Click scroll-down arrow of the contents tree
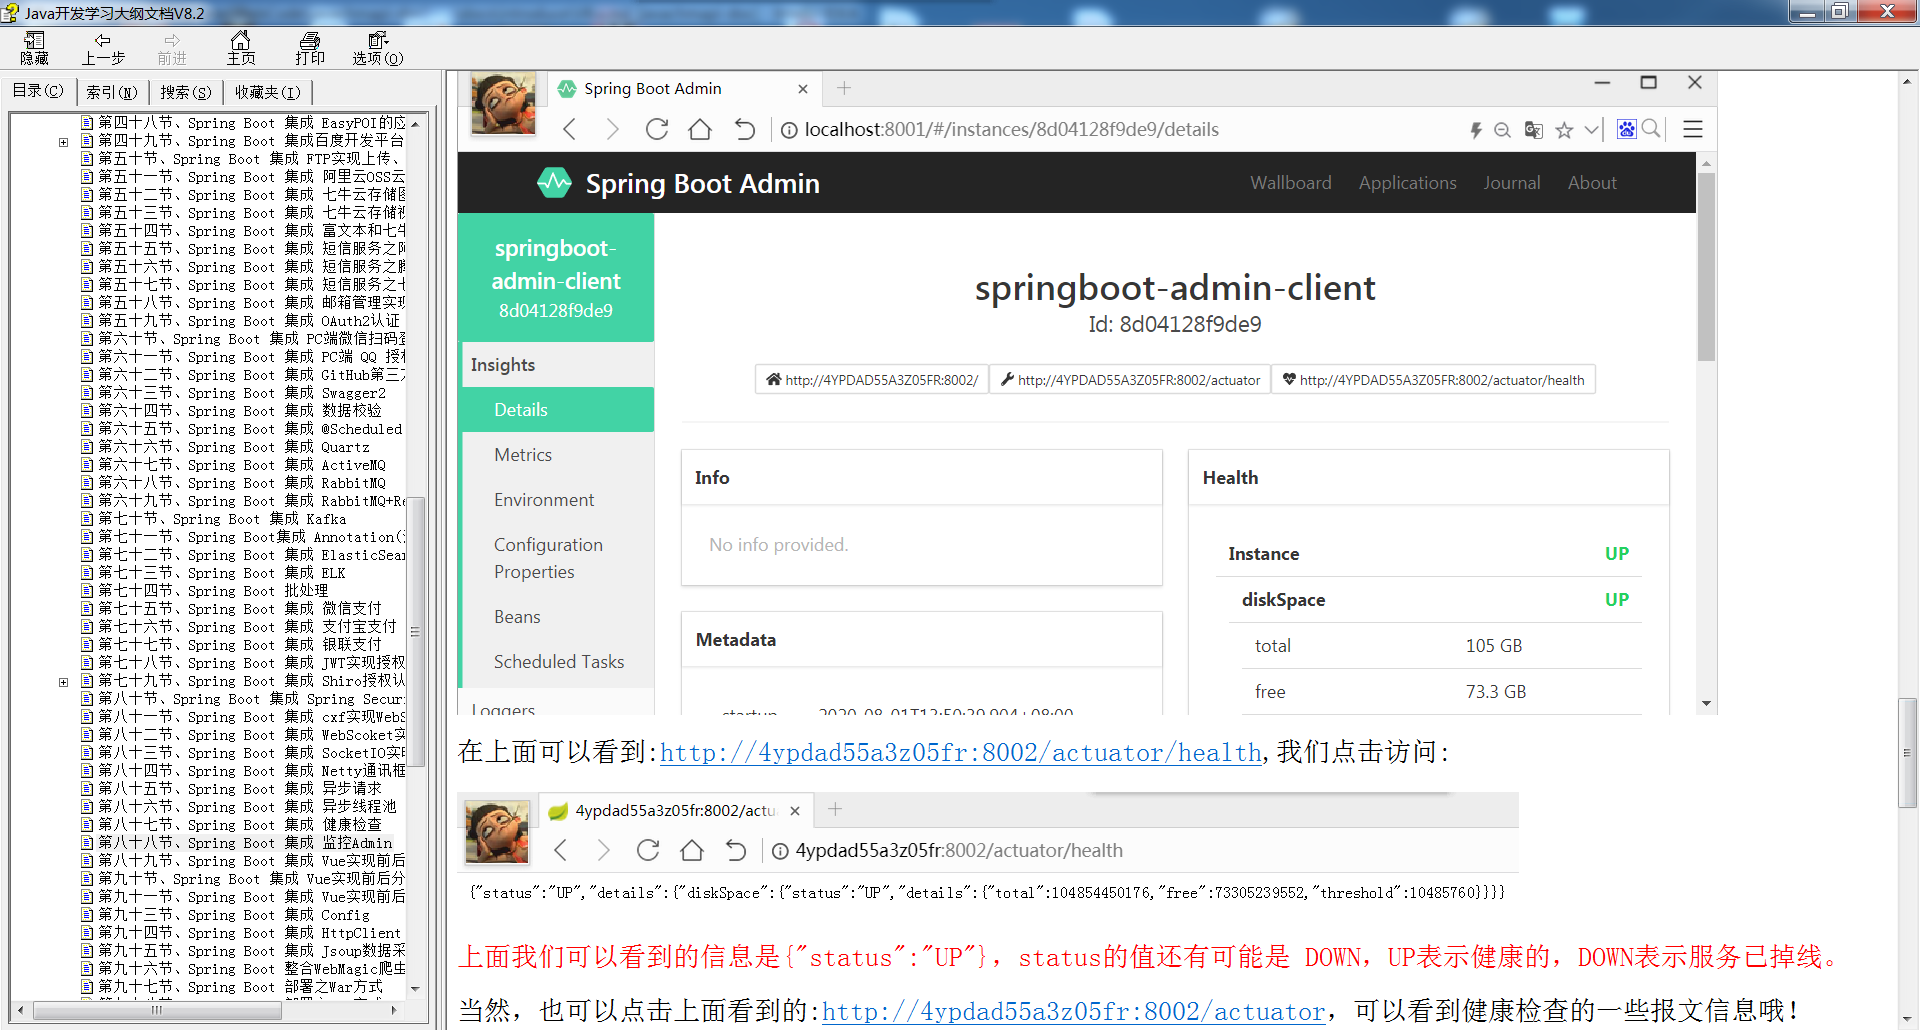This screenshot has height=1030, width=1920. (x=415, y=988)
